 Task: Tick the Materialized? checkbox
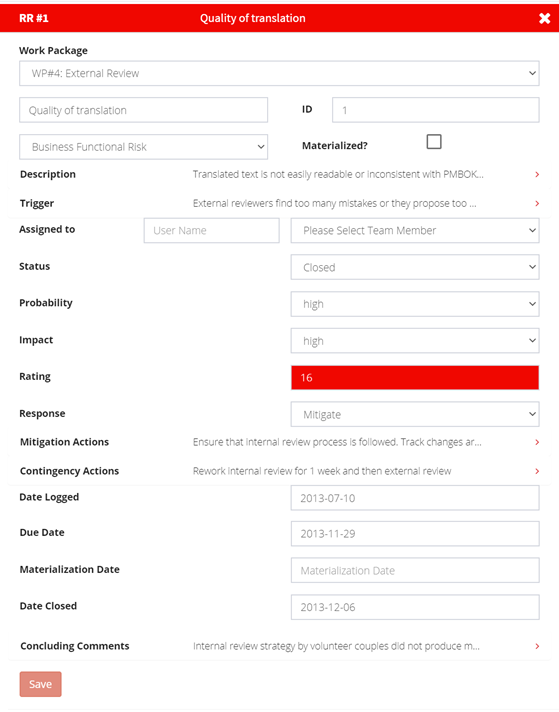coord(434,142)
